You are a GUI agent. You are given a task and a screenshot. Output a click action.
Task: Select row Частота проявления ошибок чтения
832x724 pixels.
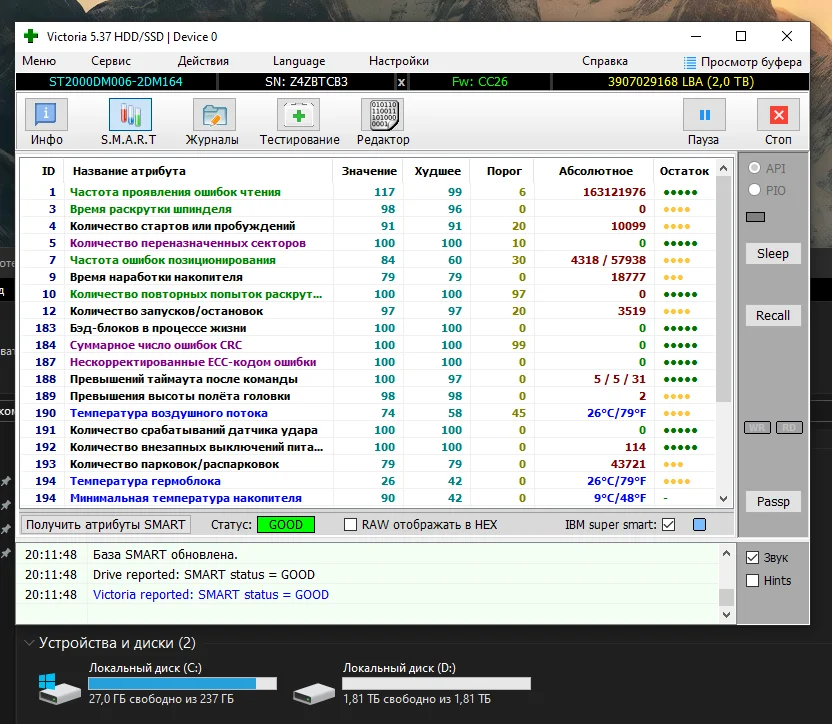(369, 192)
